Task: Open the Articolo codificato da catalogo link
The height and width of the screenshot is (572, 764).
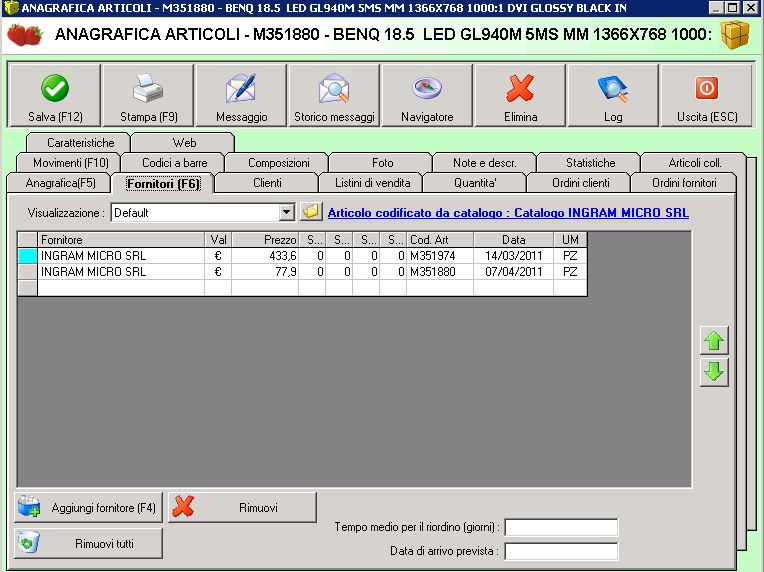Action: [x=508, y=213]
